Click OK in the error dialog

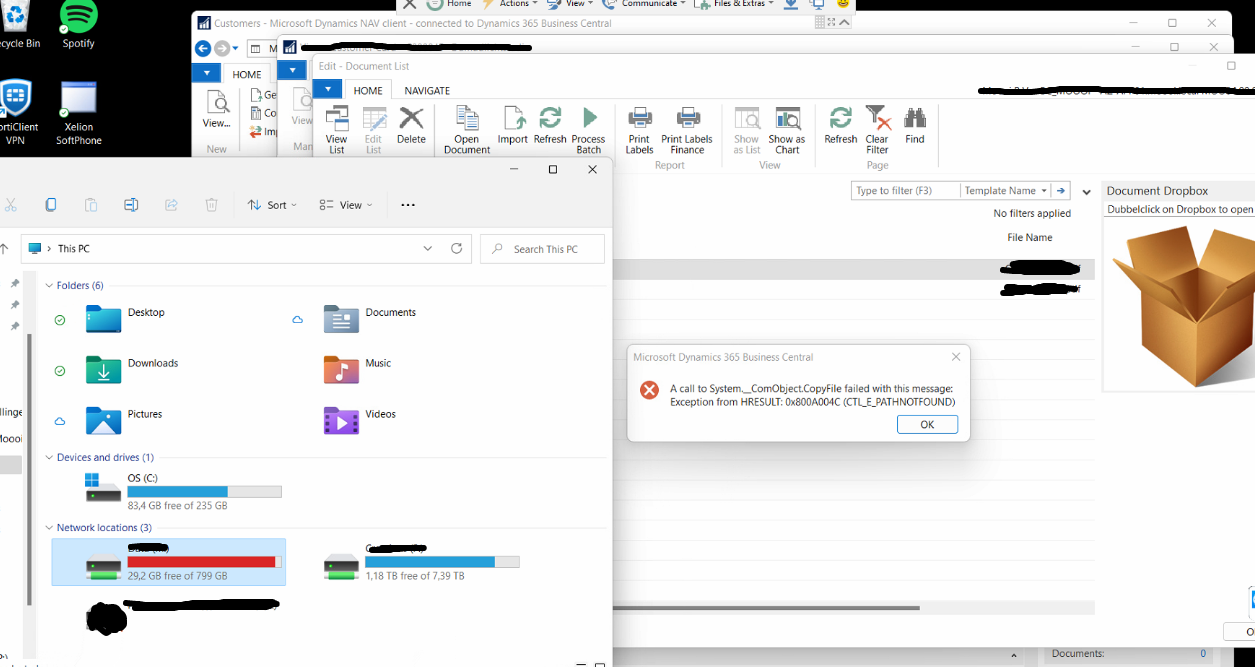click(x=927, y=425)
